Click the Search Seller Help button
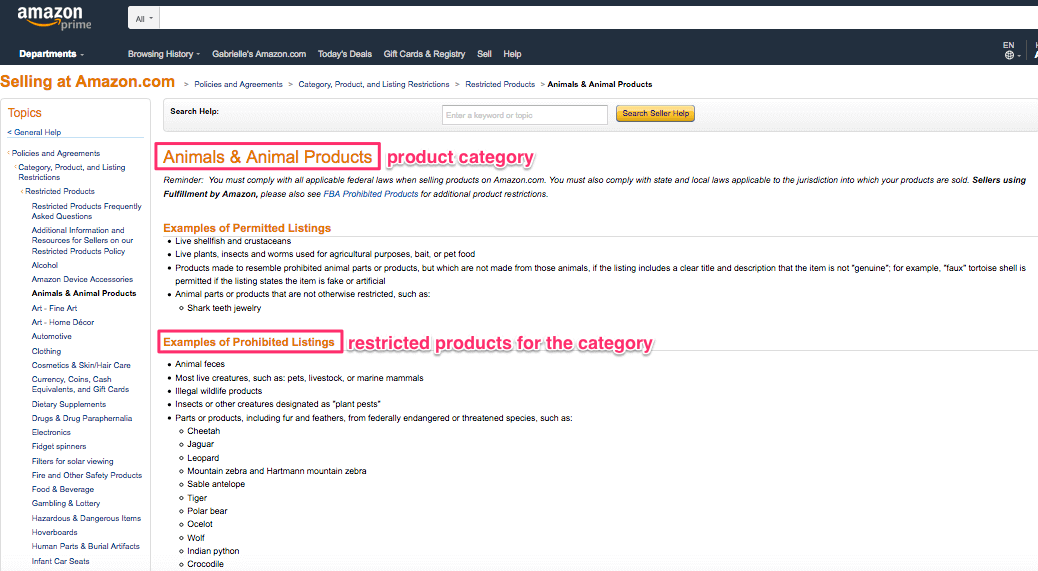1038x571 pixels. coord(655,114)
